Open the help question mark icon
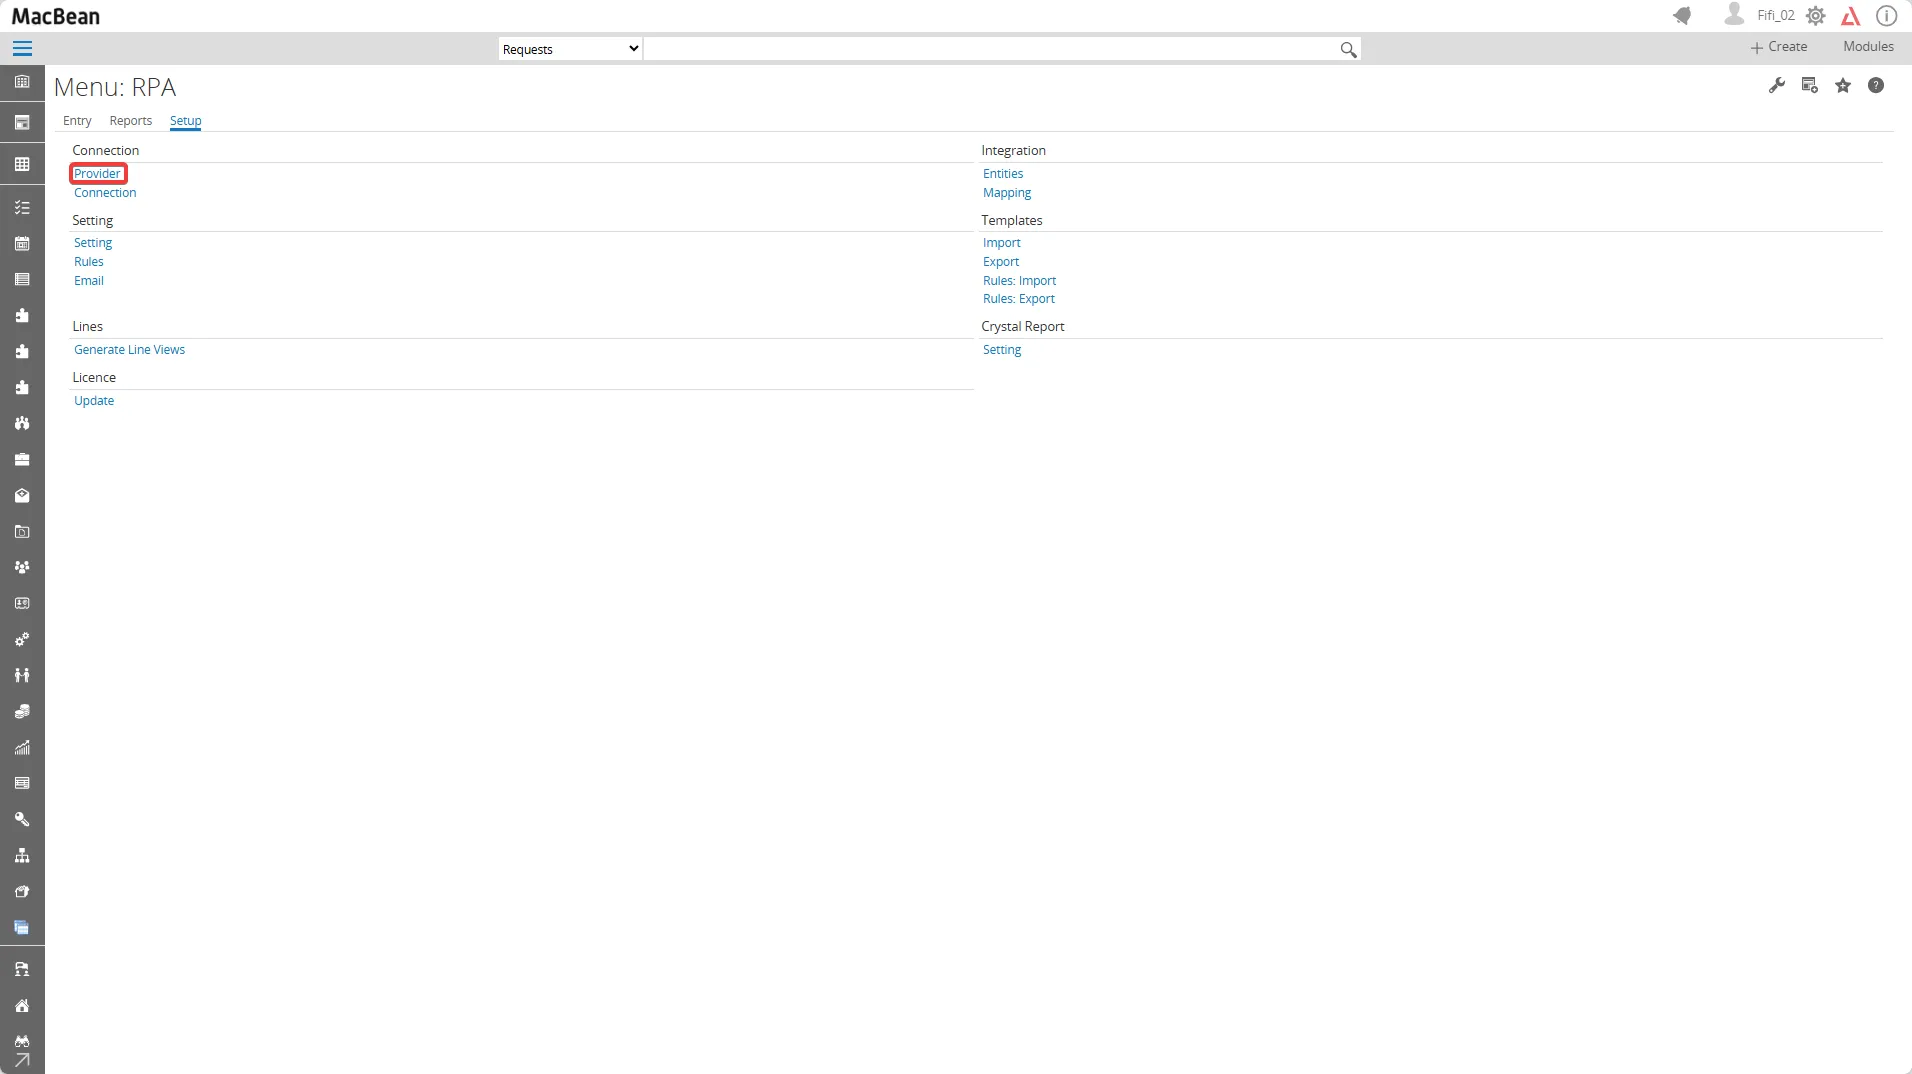The height and width of the screenshot is (1074, 1912). point(1878,86)
